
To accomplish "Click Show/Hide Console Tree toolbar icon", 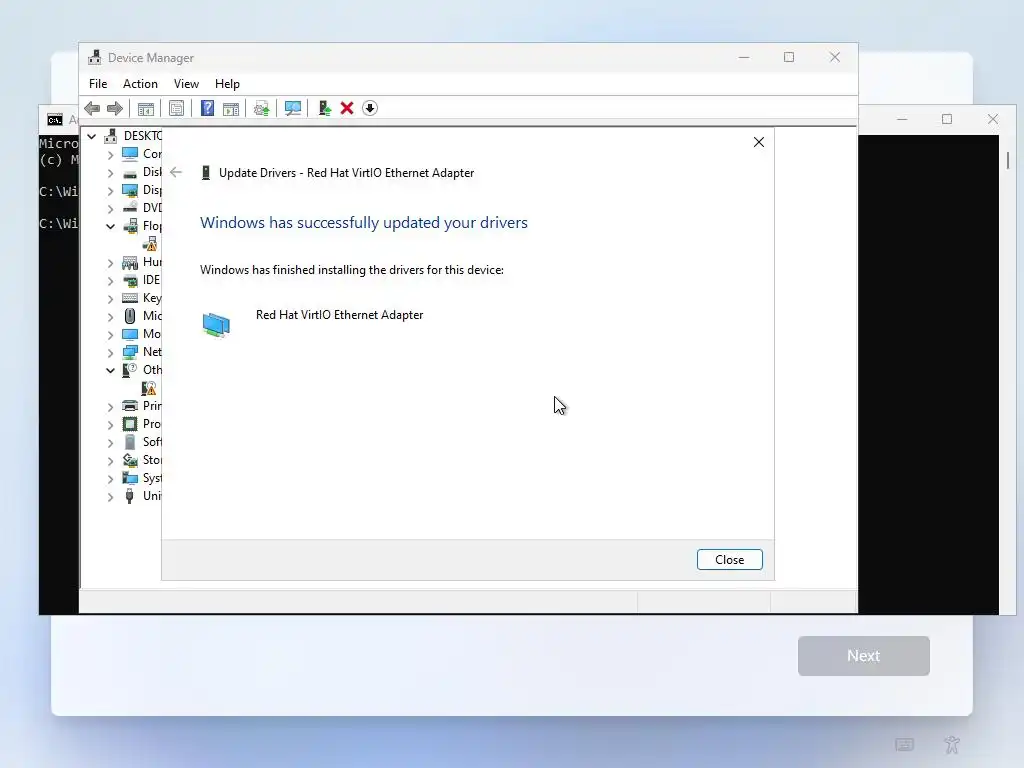I will 146,108.
